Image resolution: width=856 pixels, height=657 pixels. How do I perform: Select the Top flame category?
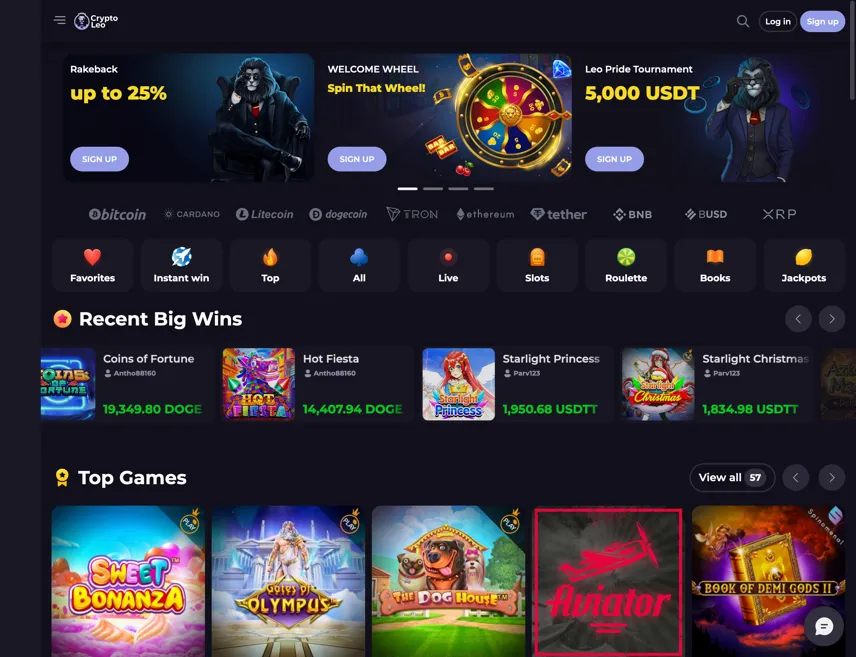coord(270,265)
